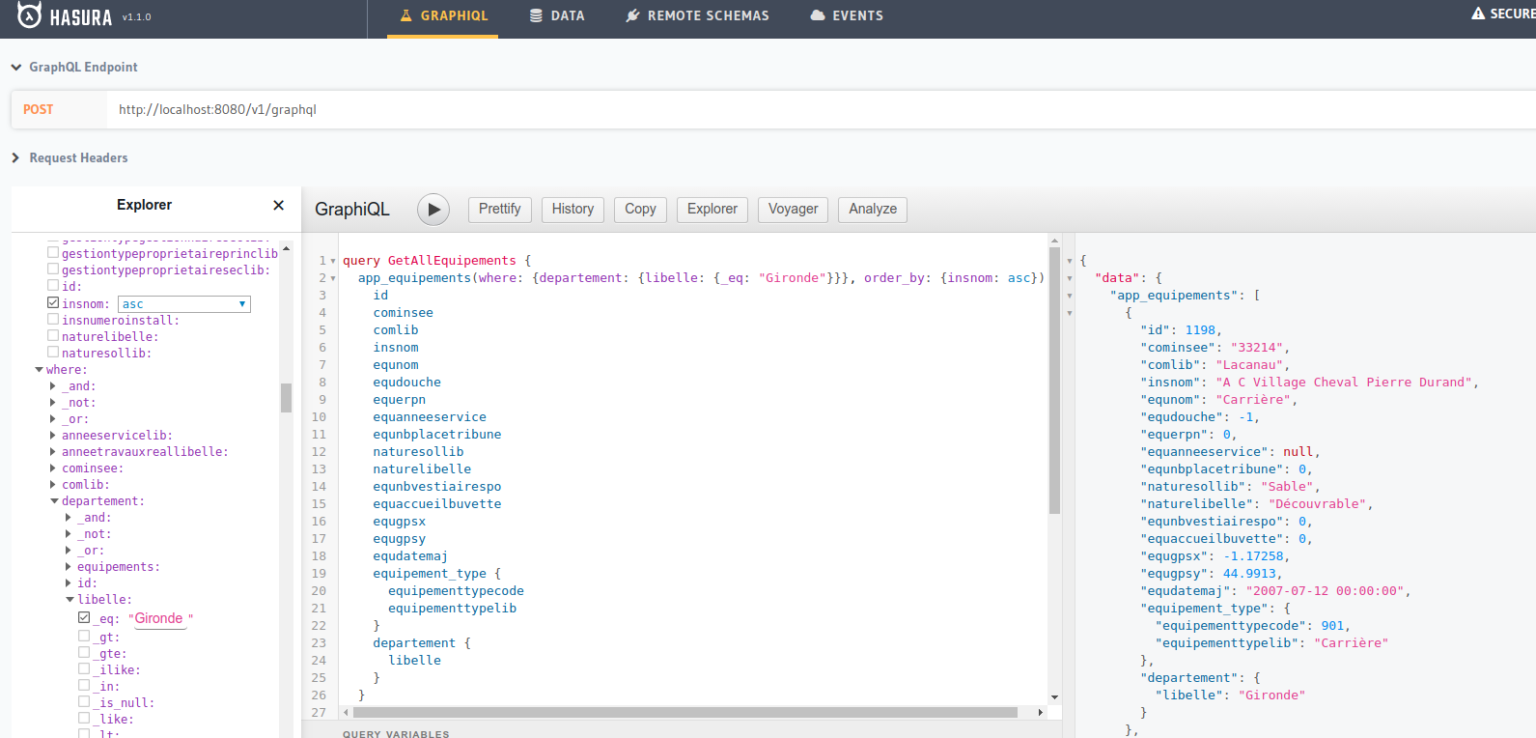Click the collapse triangle beside app_equipements response

coord(1070,295)
